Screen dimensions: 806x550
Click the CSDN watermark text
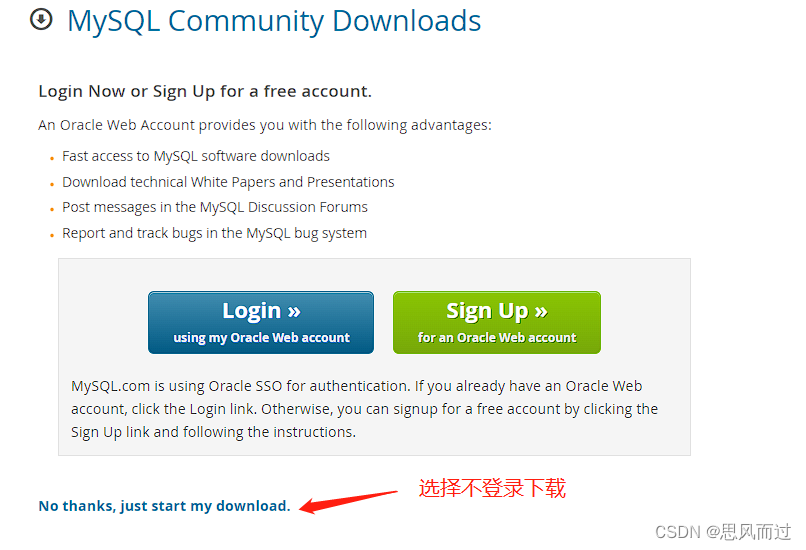click(723, 532)
